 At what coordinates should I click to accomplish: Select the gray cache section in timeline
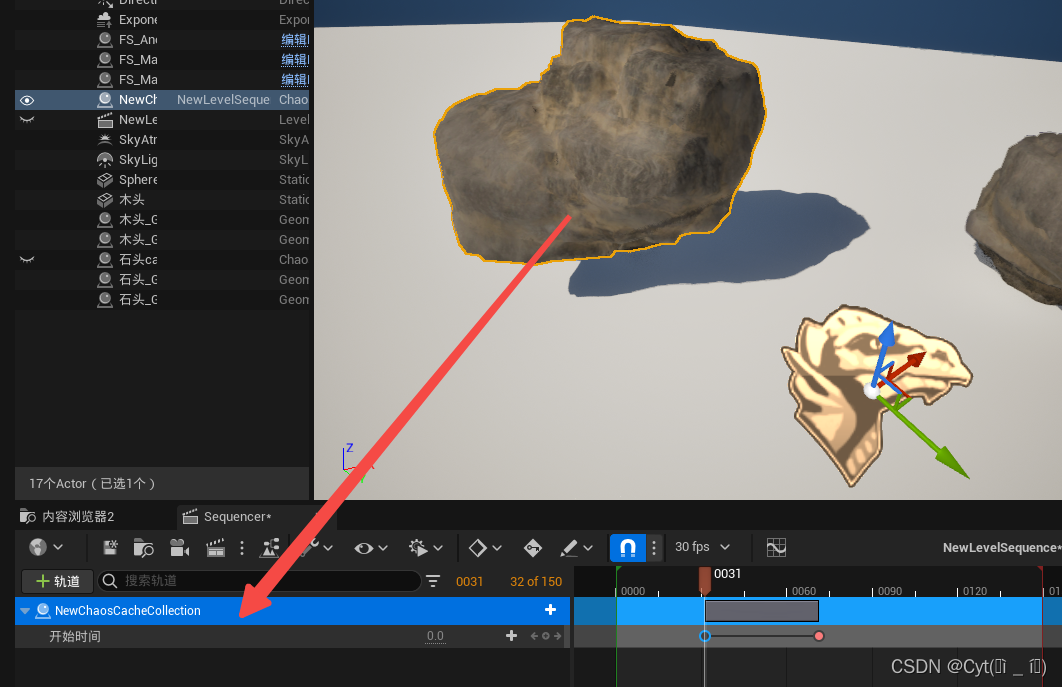click(762, 611)
